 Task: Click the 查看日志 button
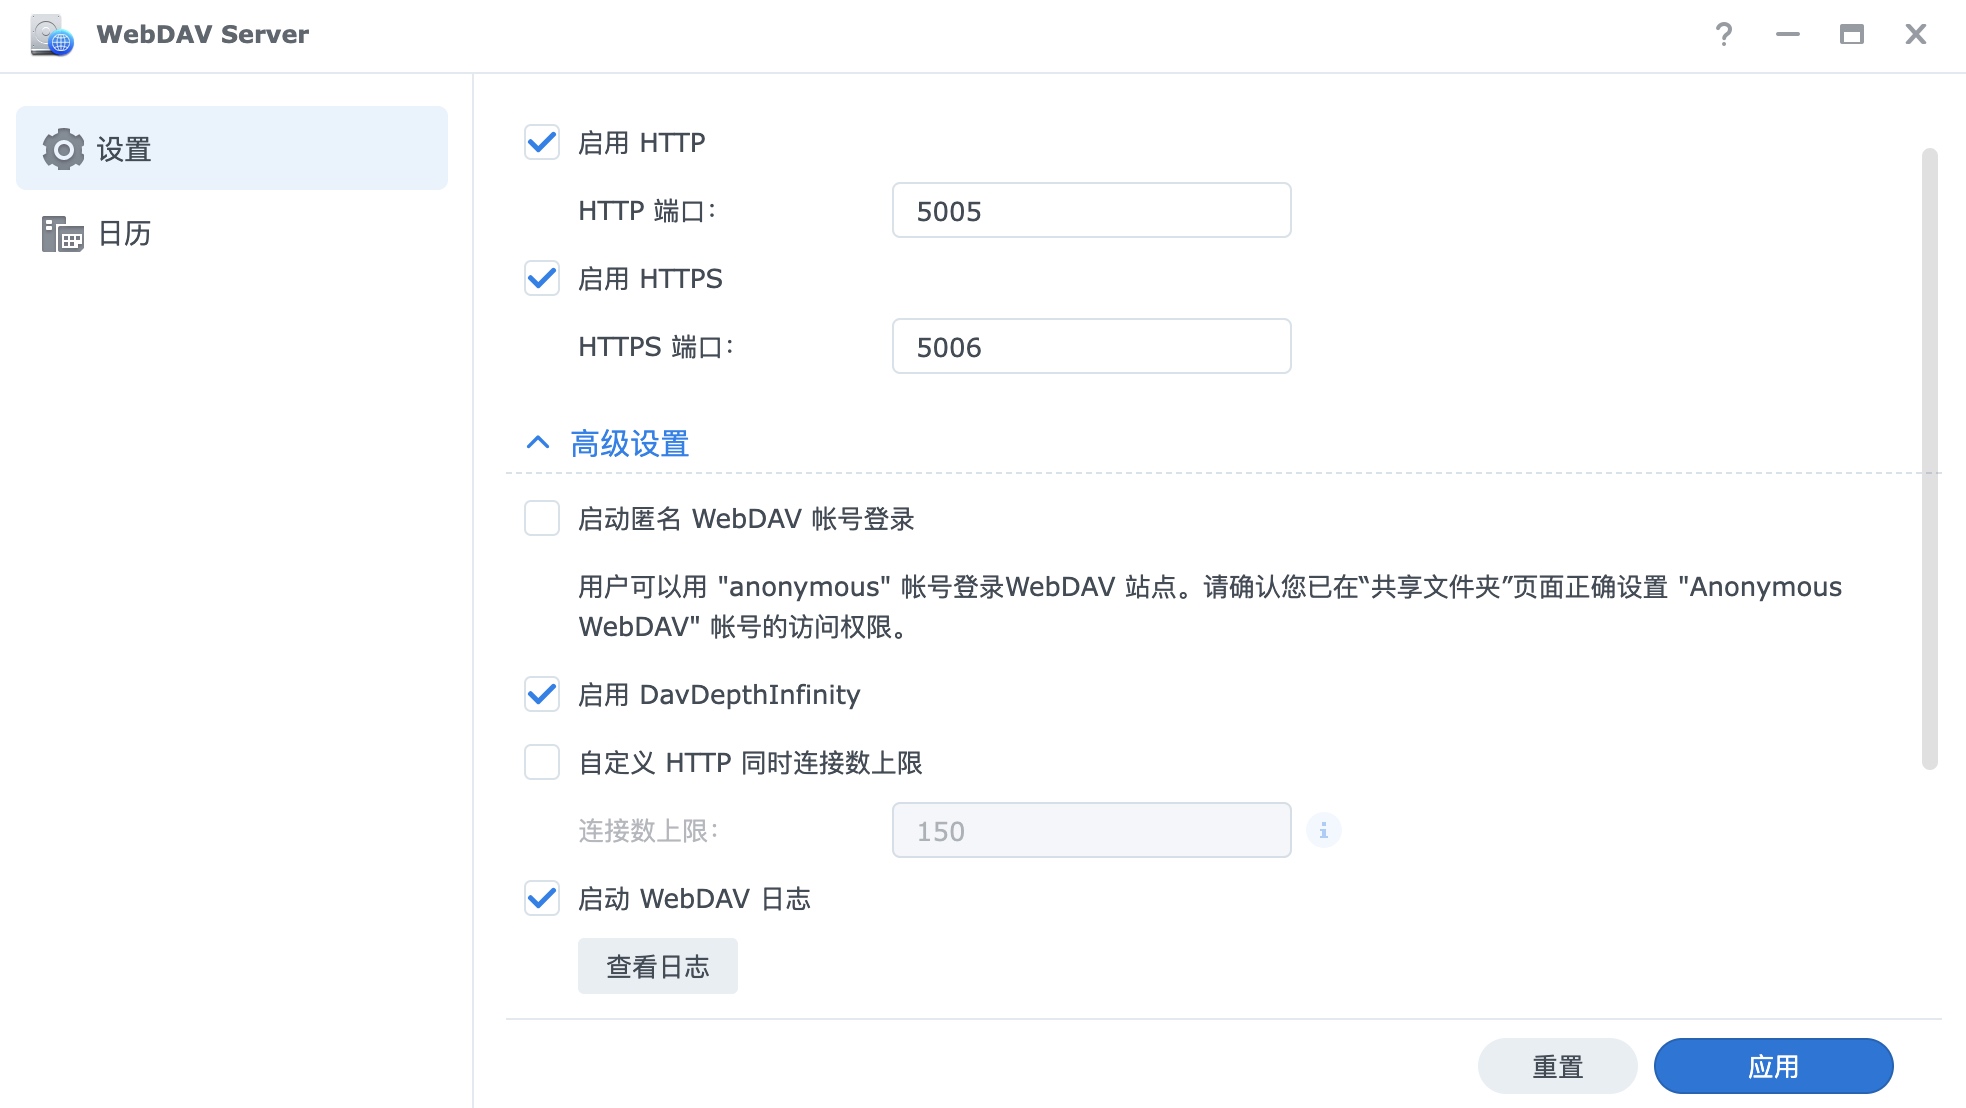[658, 966]
